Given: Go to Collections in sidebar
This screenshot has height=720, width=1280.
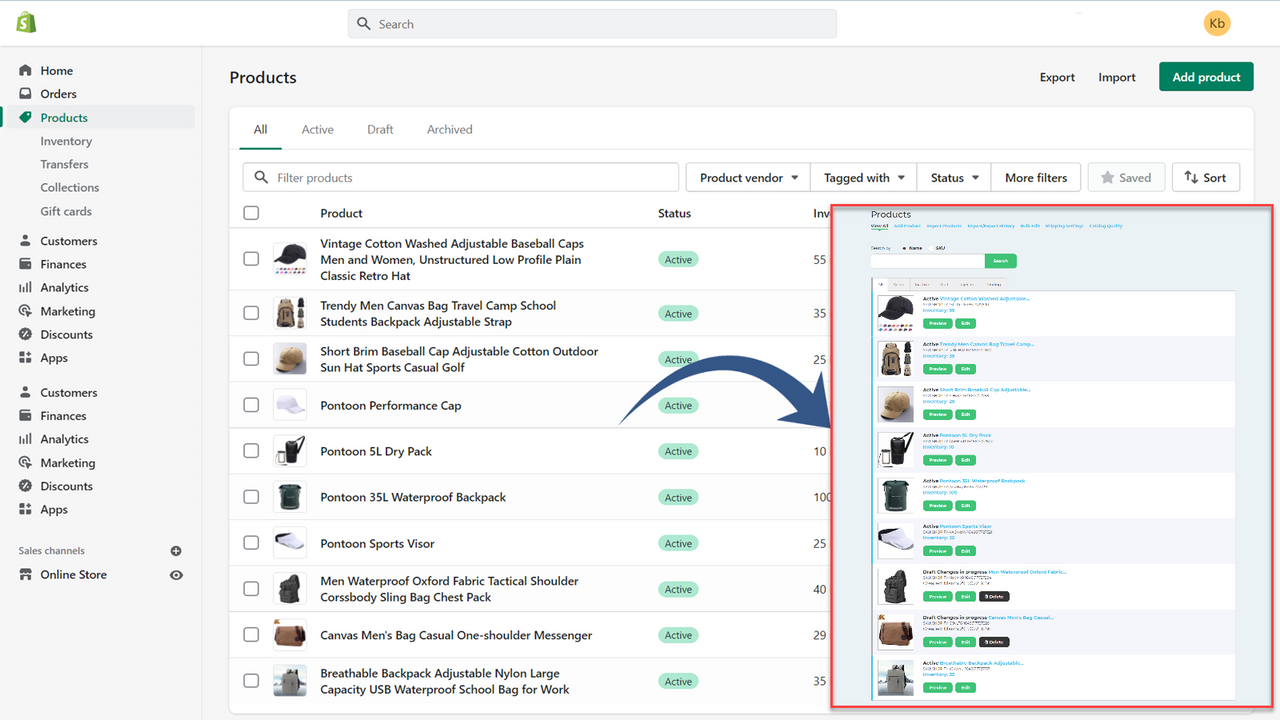Looking at the screenshot, I should point(70,188).
